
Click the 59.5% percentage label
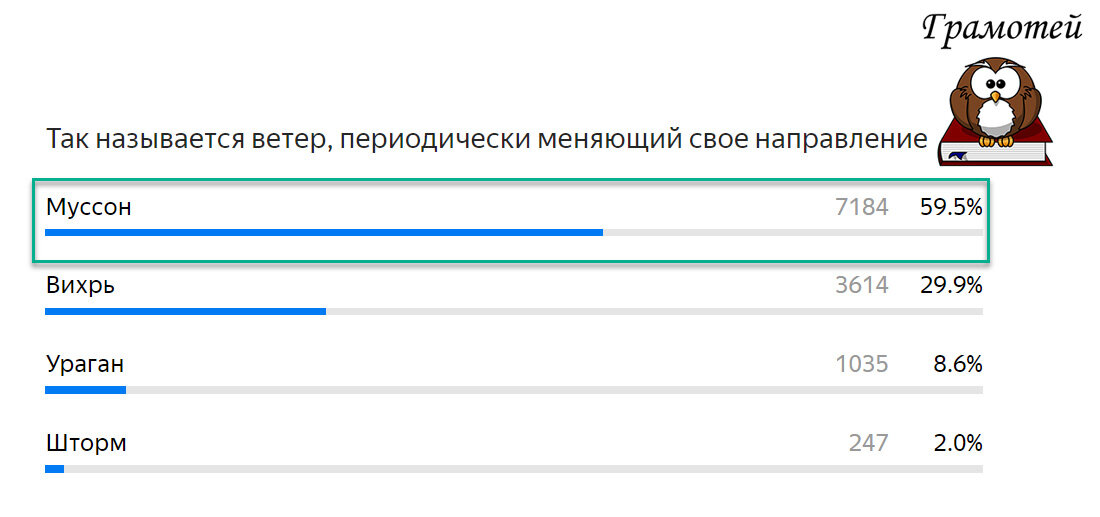click(951, 207)
